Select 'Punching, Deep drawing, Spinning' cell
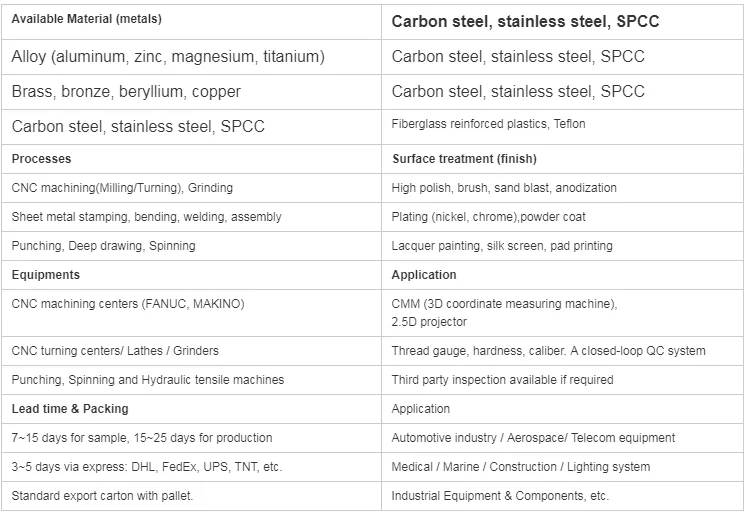 pos(192,246)
